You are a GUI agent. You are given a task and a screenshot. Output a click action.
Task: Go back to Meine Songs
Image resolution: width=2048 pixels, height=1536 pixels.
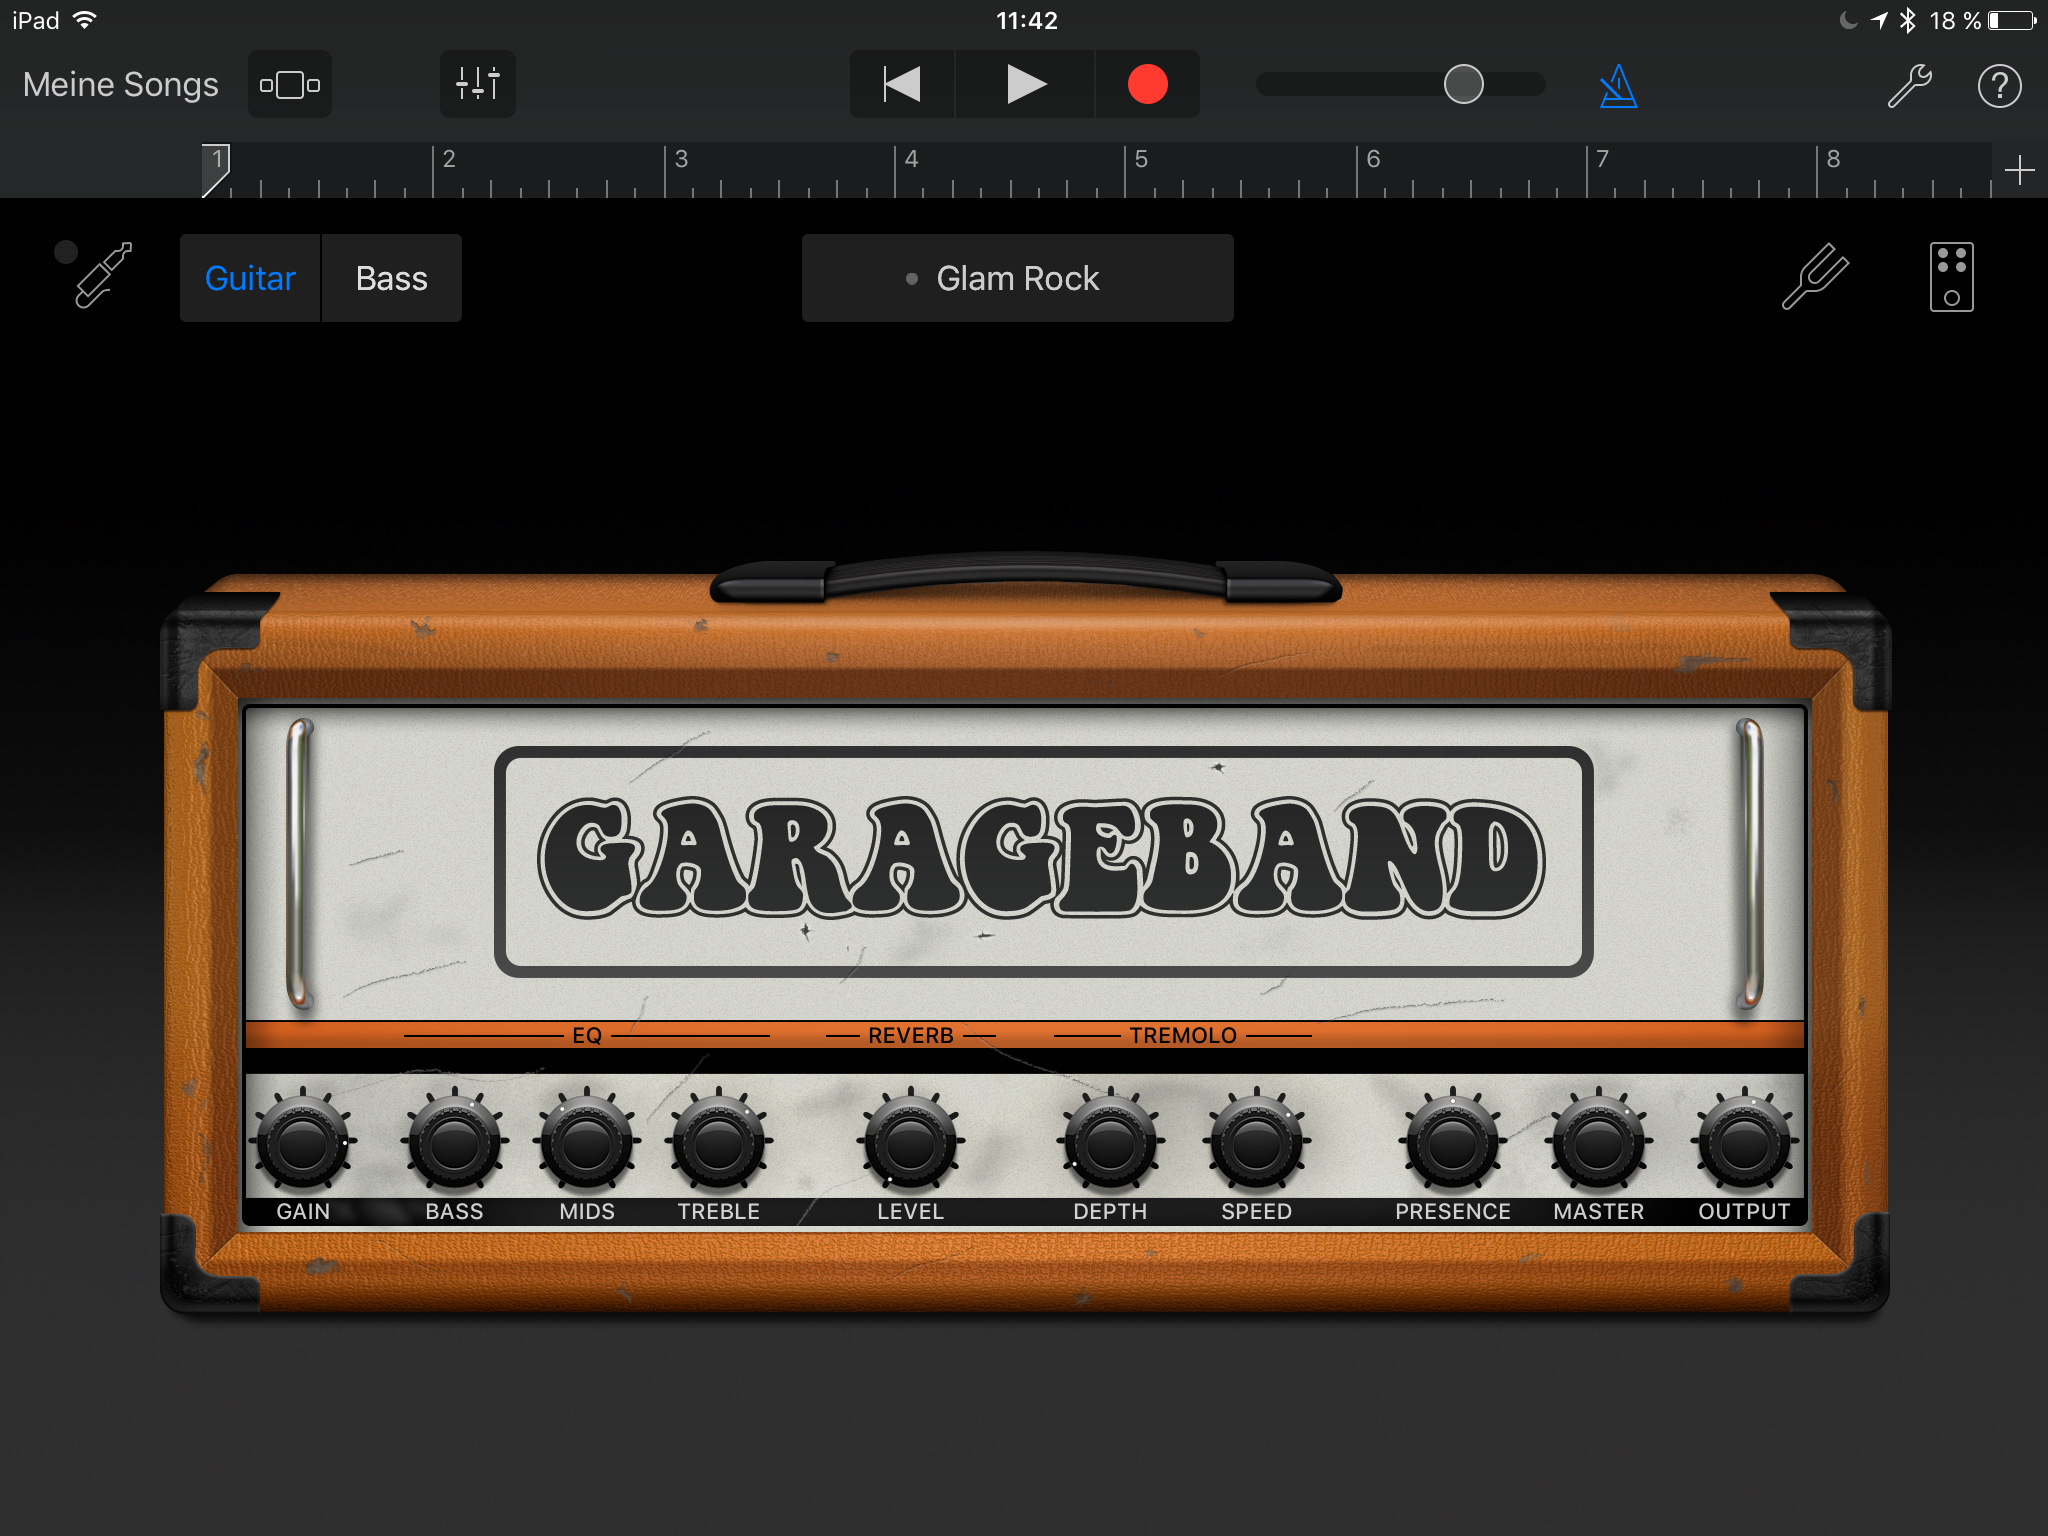[x=120, y=85]
